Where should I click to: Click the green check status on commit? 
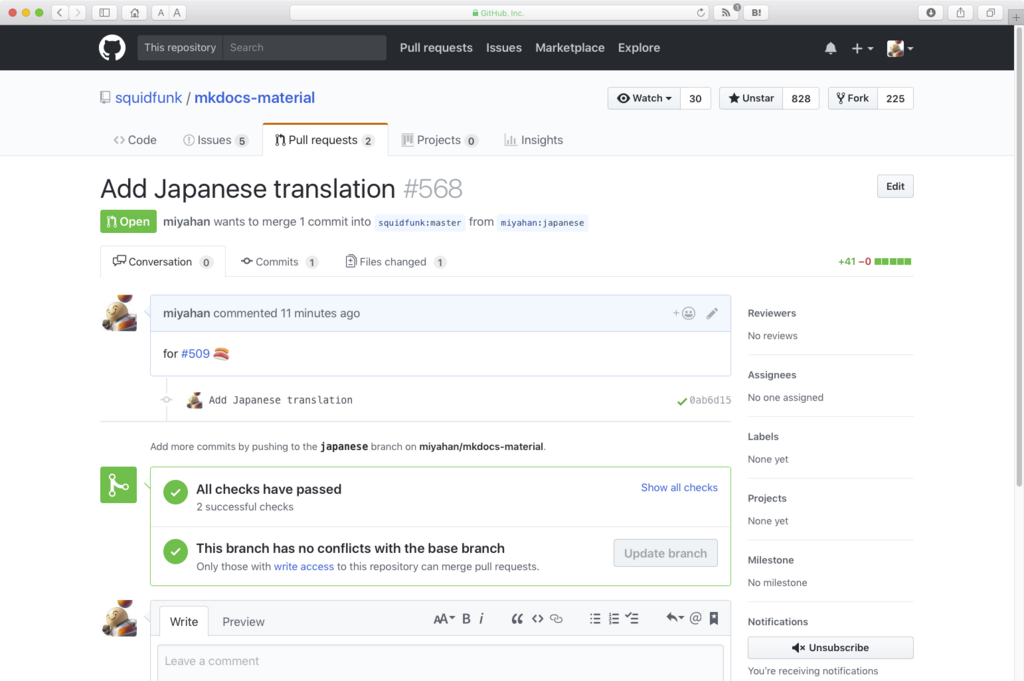click(x=682, y=401)
